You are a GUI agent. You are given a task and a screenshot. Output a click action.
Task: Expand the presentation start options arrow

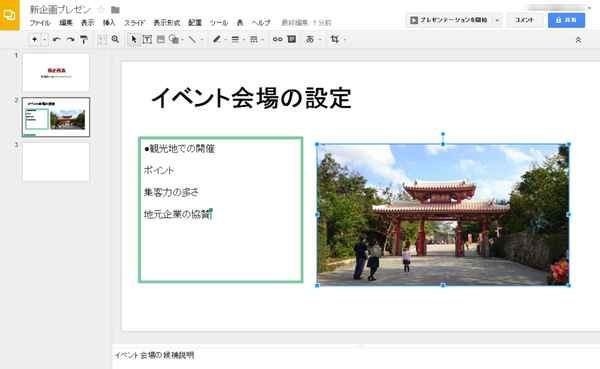pyautogui.click(x=497, y=20)
